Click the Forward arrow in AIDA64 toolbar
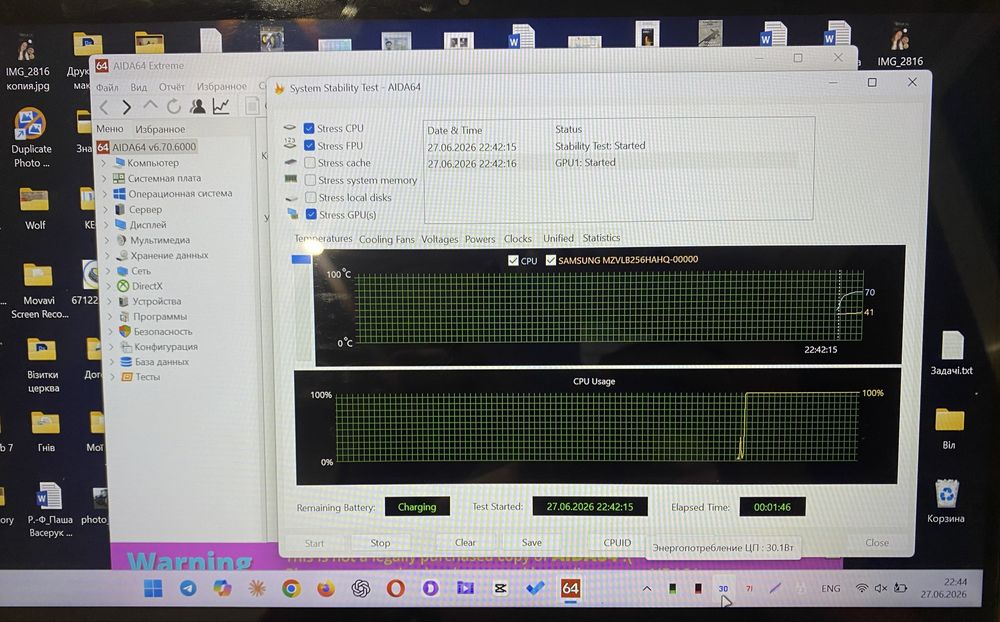The height and width of the screenshot is (622, 1000). tap(127, 107)
